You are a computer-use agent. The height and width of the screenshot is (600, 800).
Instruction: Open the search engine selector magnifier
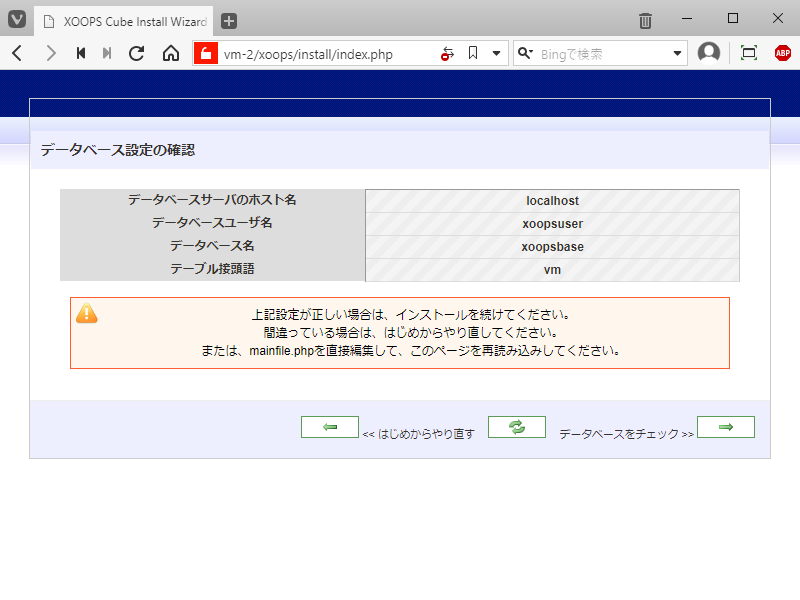[x=525, y=53]
